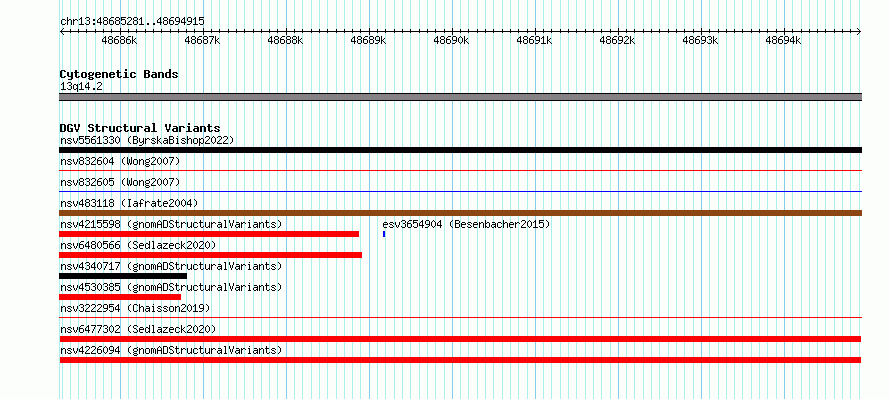Select the gray 13q14.2 cytogenetic band bar
This screenshot has height=399, width=890.
click(x=460, y=97)
